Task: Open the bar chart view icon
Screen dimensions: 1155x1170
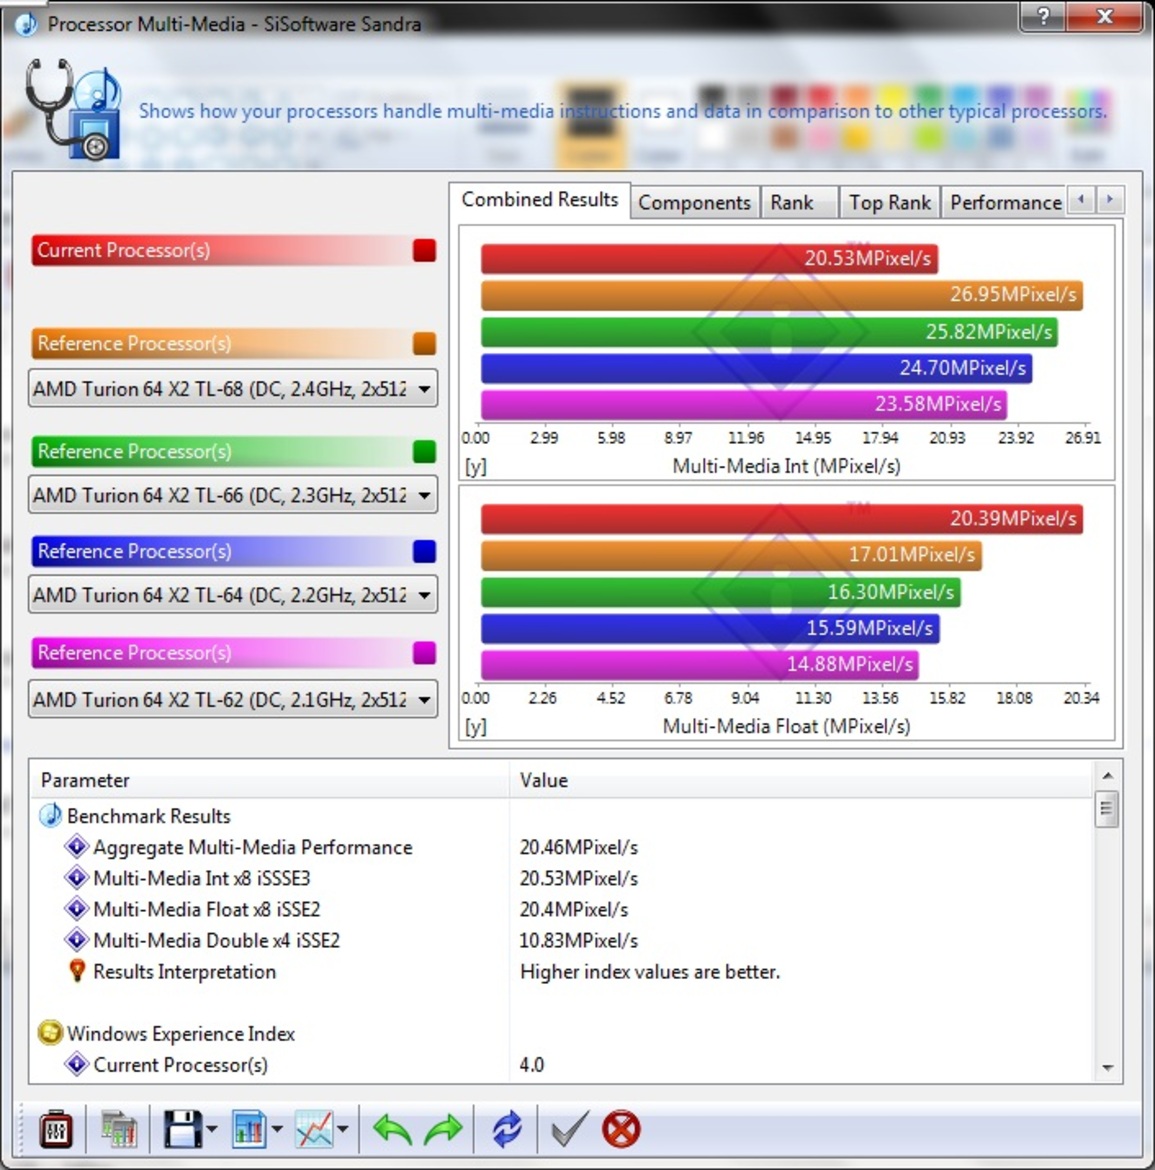Action: click(x=249, y=1130)
